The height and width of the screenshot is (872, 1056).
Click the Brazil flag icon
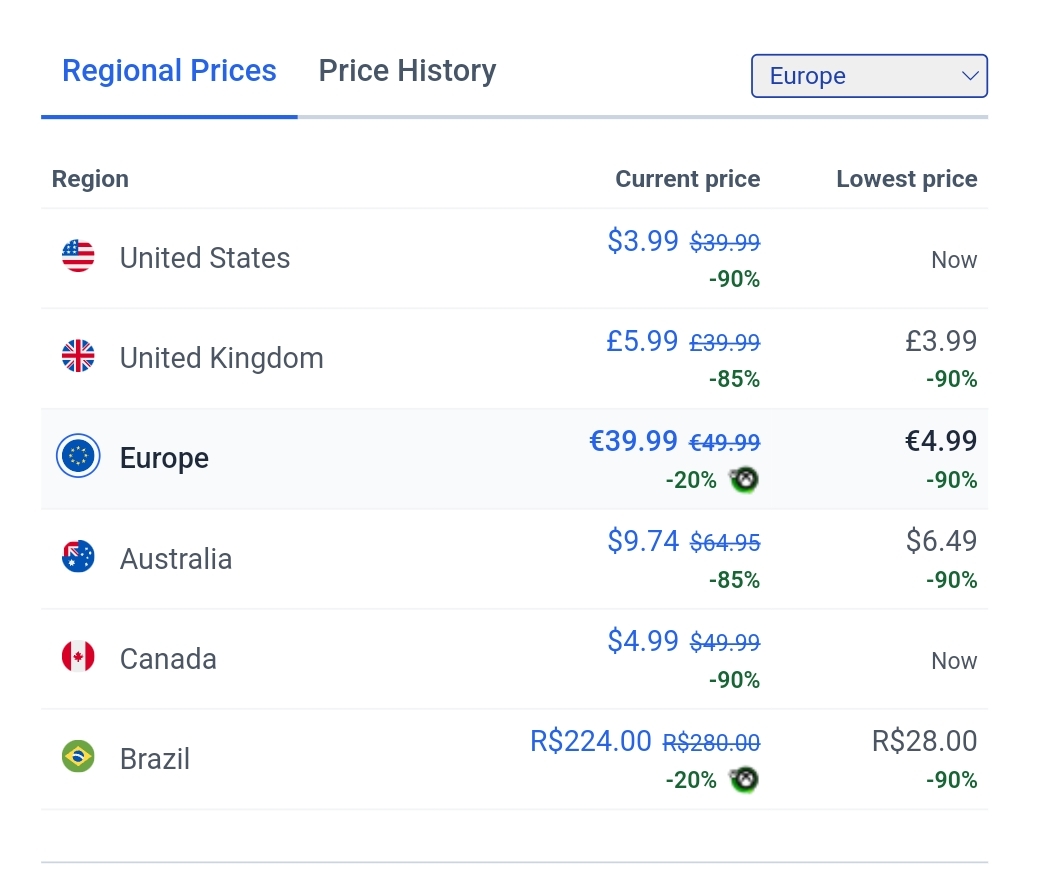tap(78, 757)
